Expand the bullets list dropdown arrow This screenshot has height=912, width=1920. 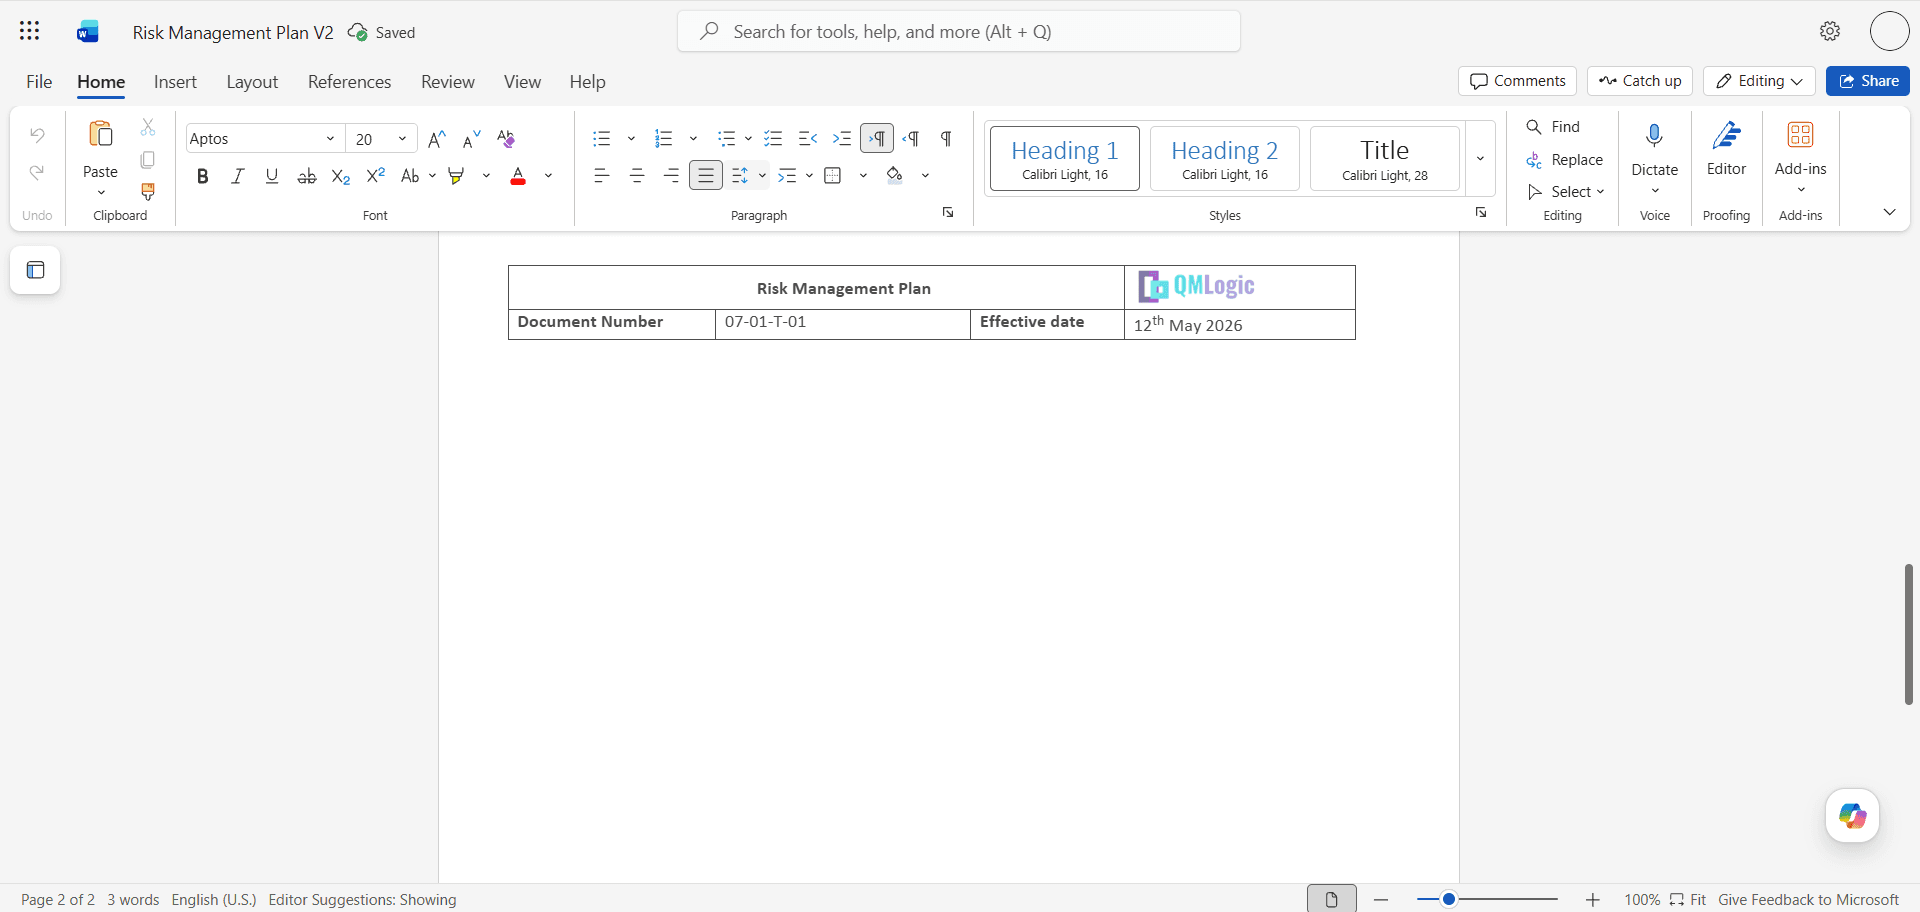[631, 139]
